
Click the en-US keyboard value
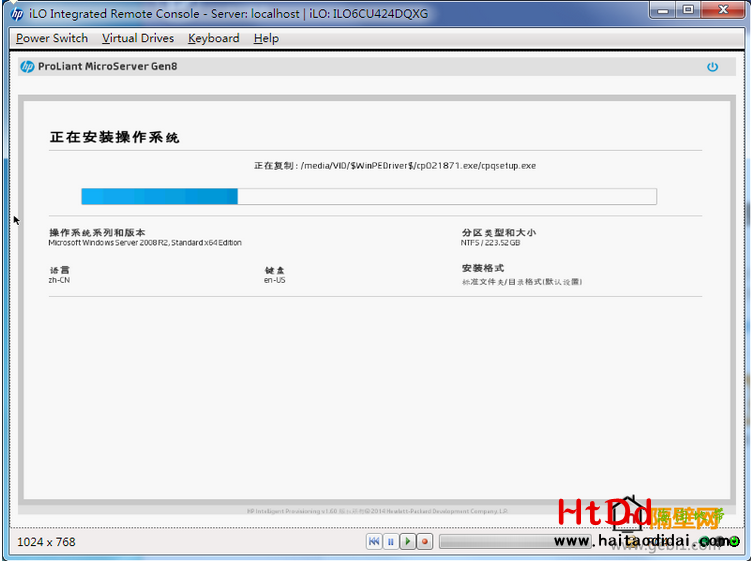pos(274,280)
